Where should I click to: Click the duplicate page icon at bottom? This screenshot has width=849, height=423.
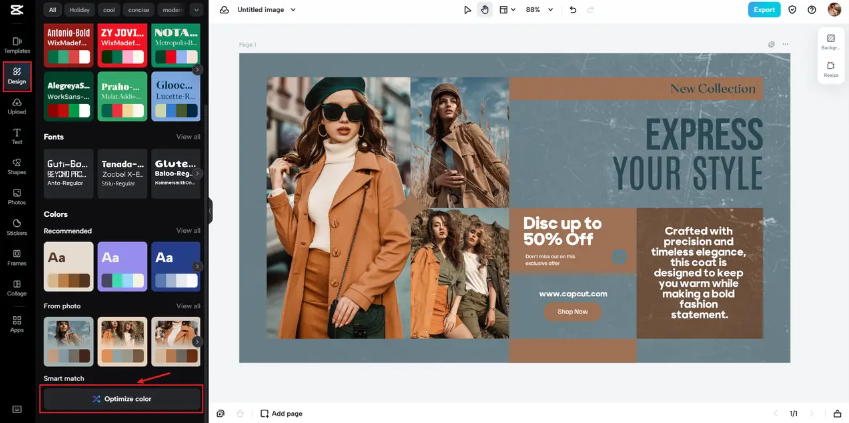[220, 413]
